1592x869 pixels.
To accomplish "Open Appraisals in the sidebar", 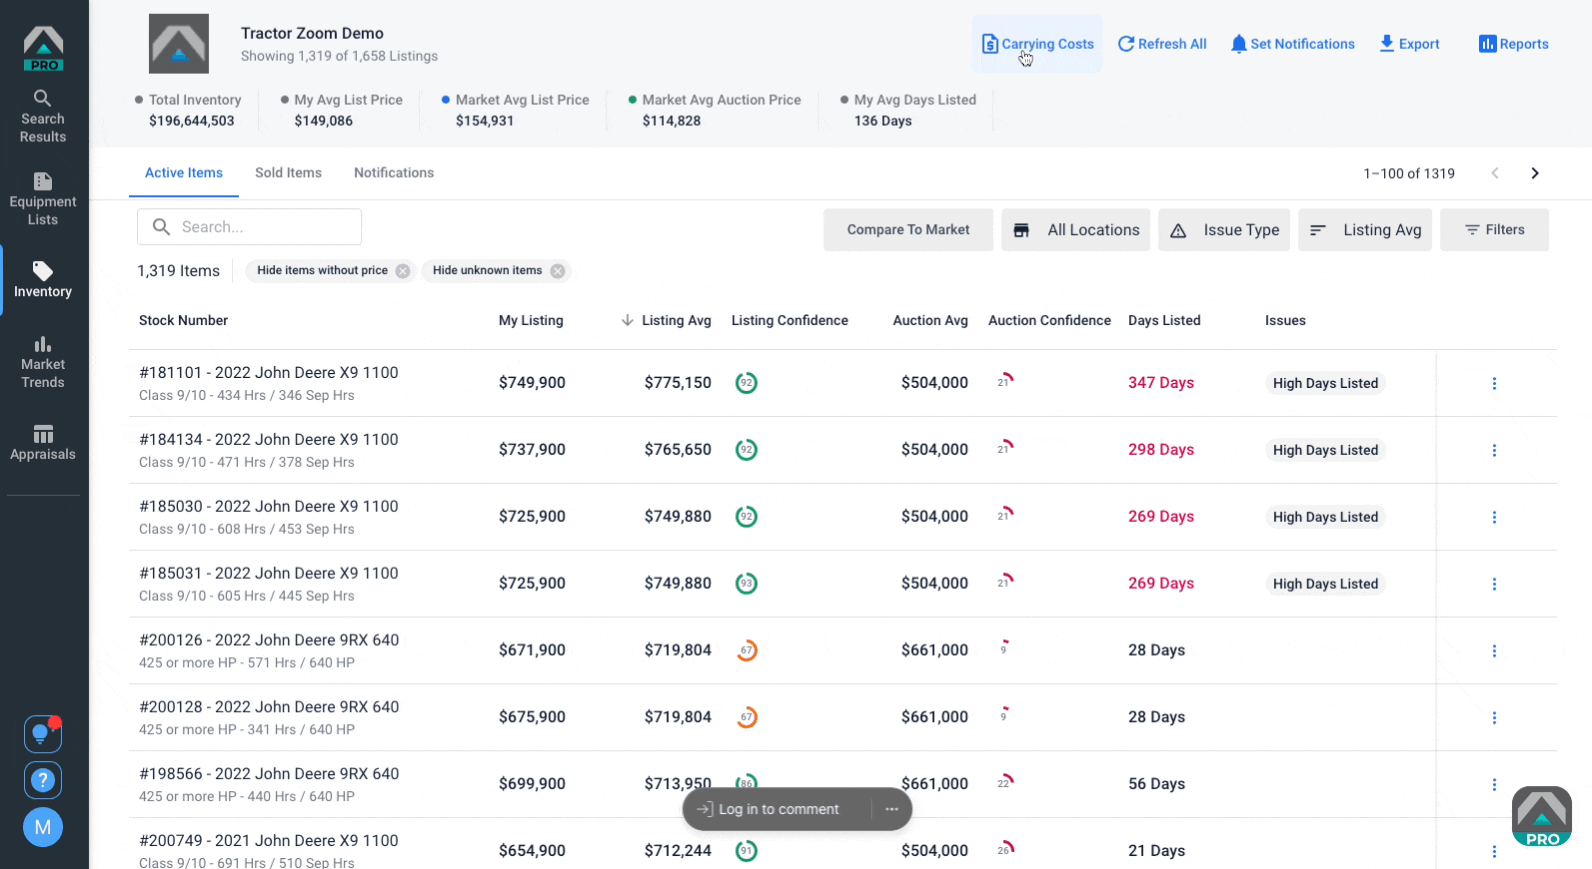I will click(43, 442).
